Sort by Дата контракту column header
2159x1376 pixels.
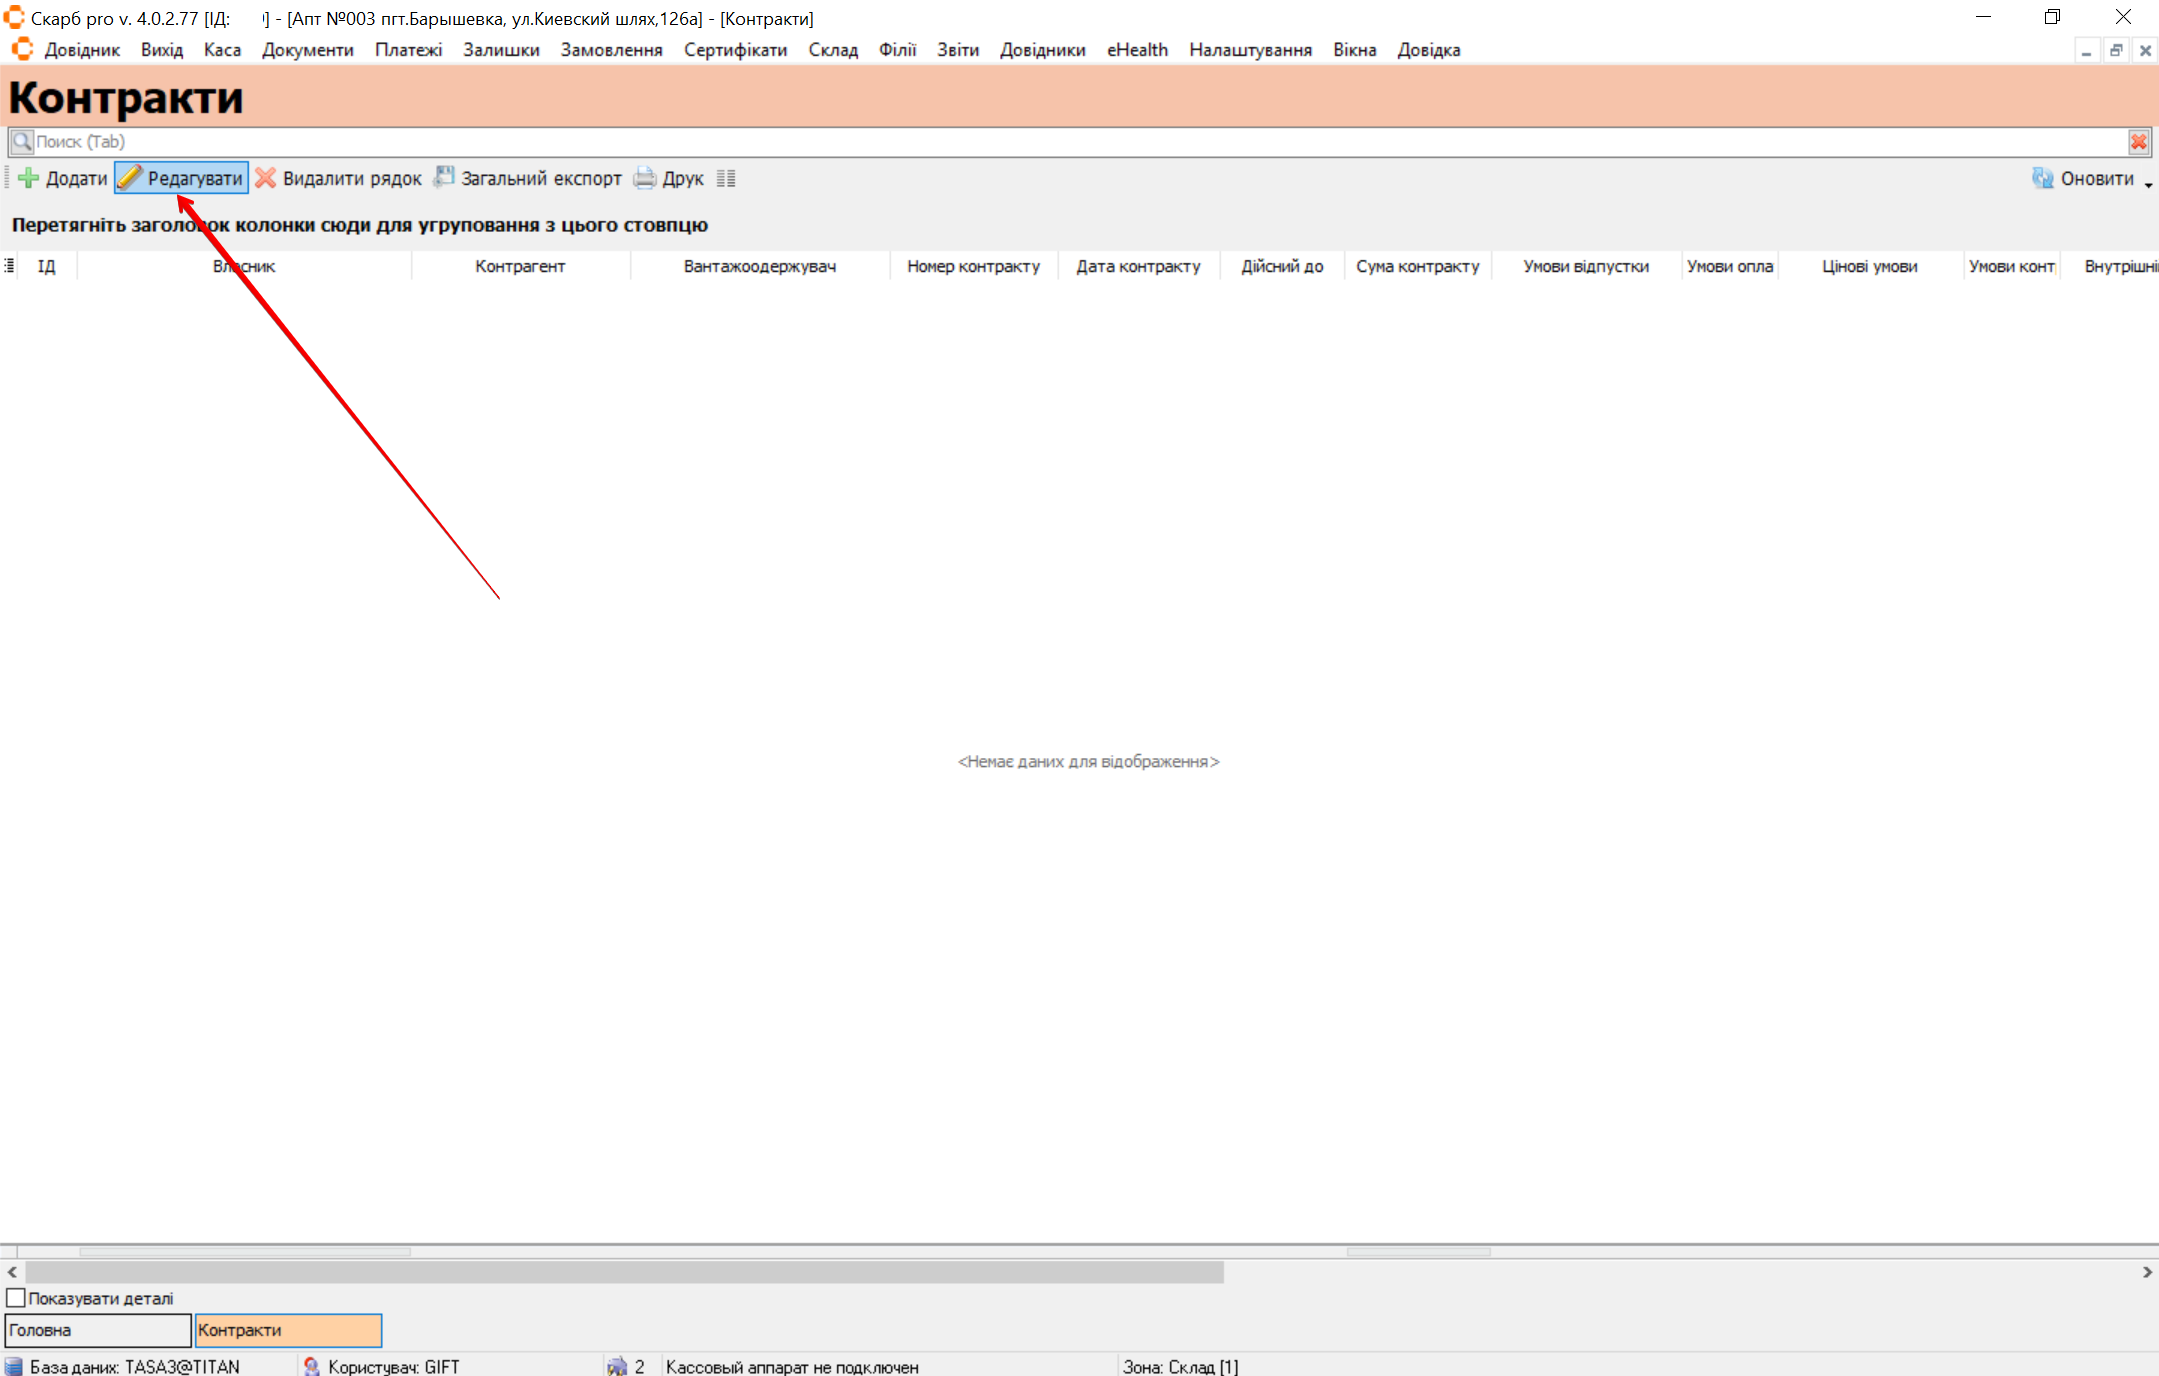(1138, 266)
